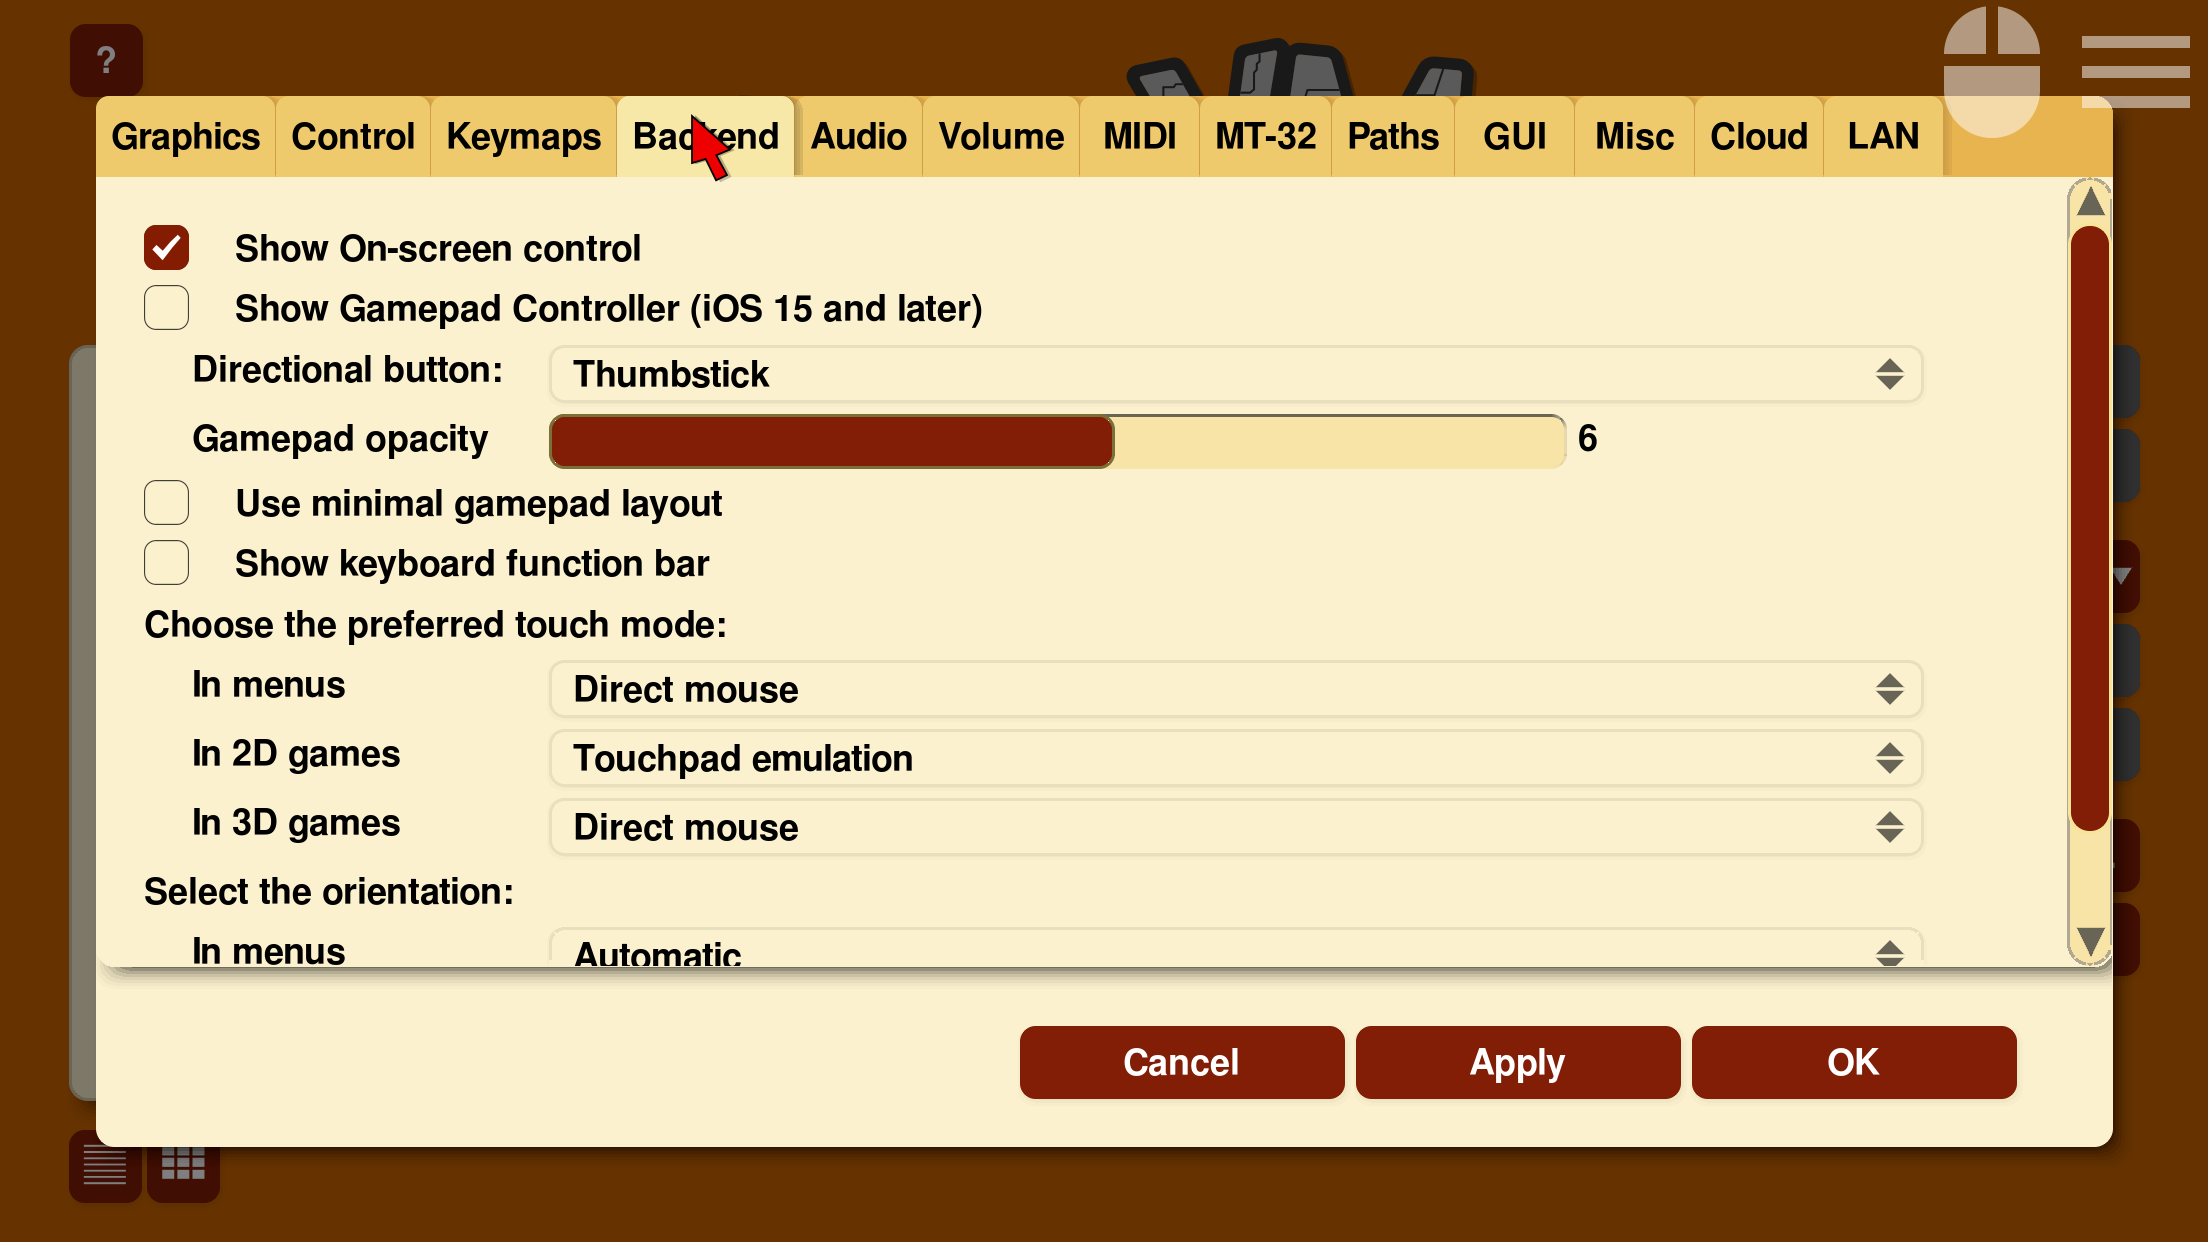Click the Cancel button

1181,1062
